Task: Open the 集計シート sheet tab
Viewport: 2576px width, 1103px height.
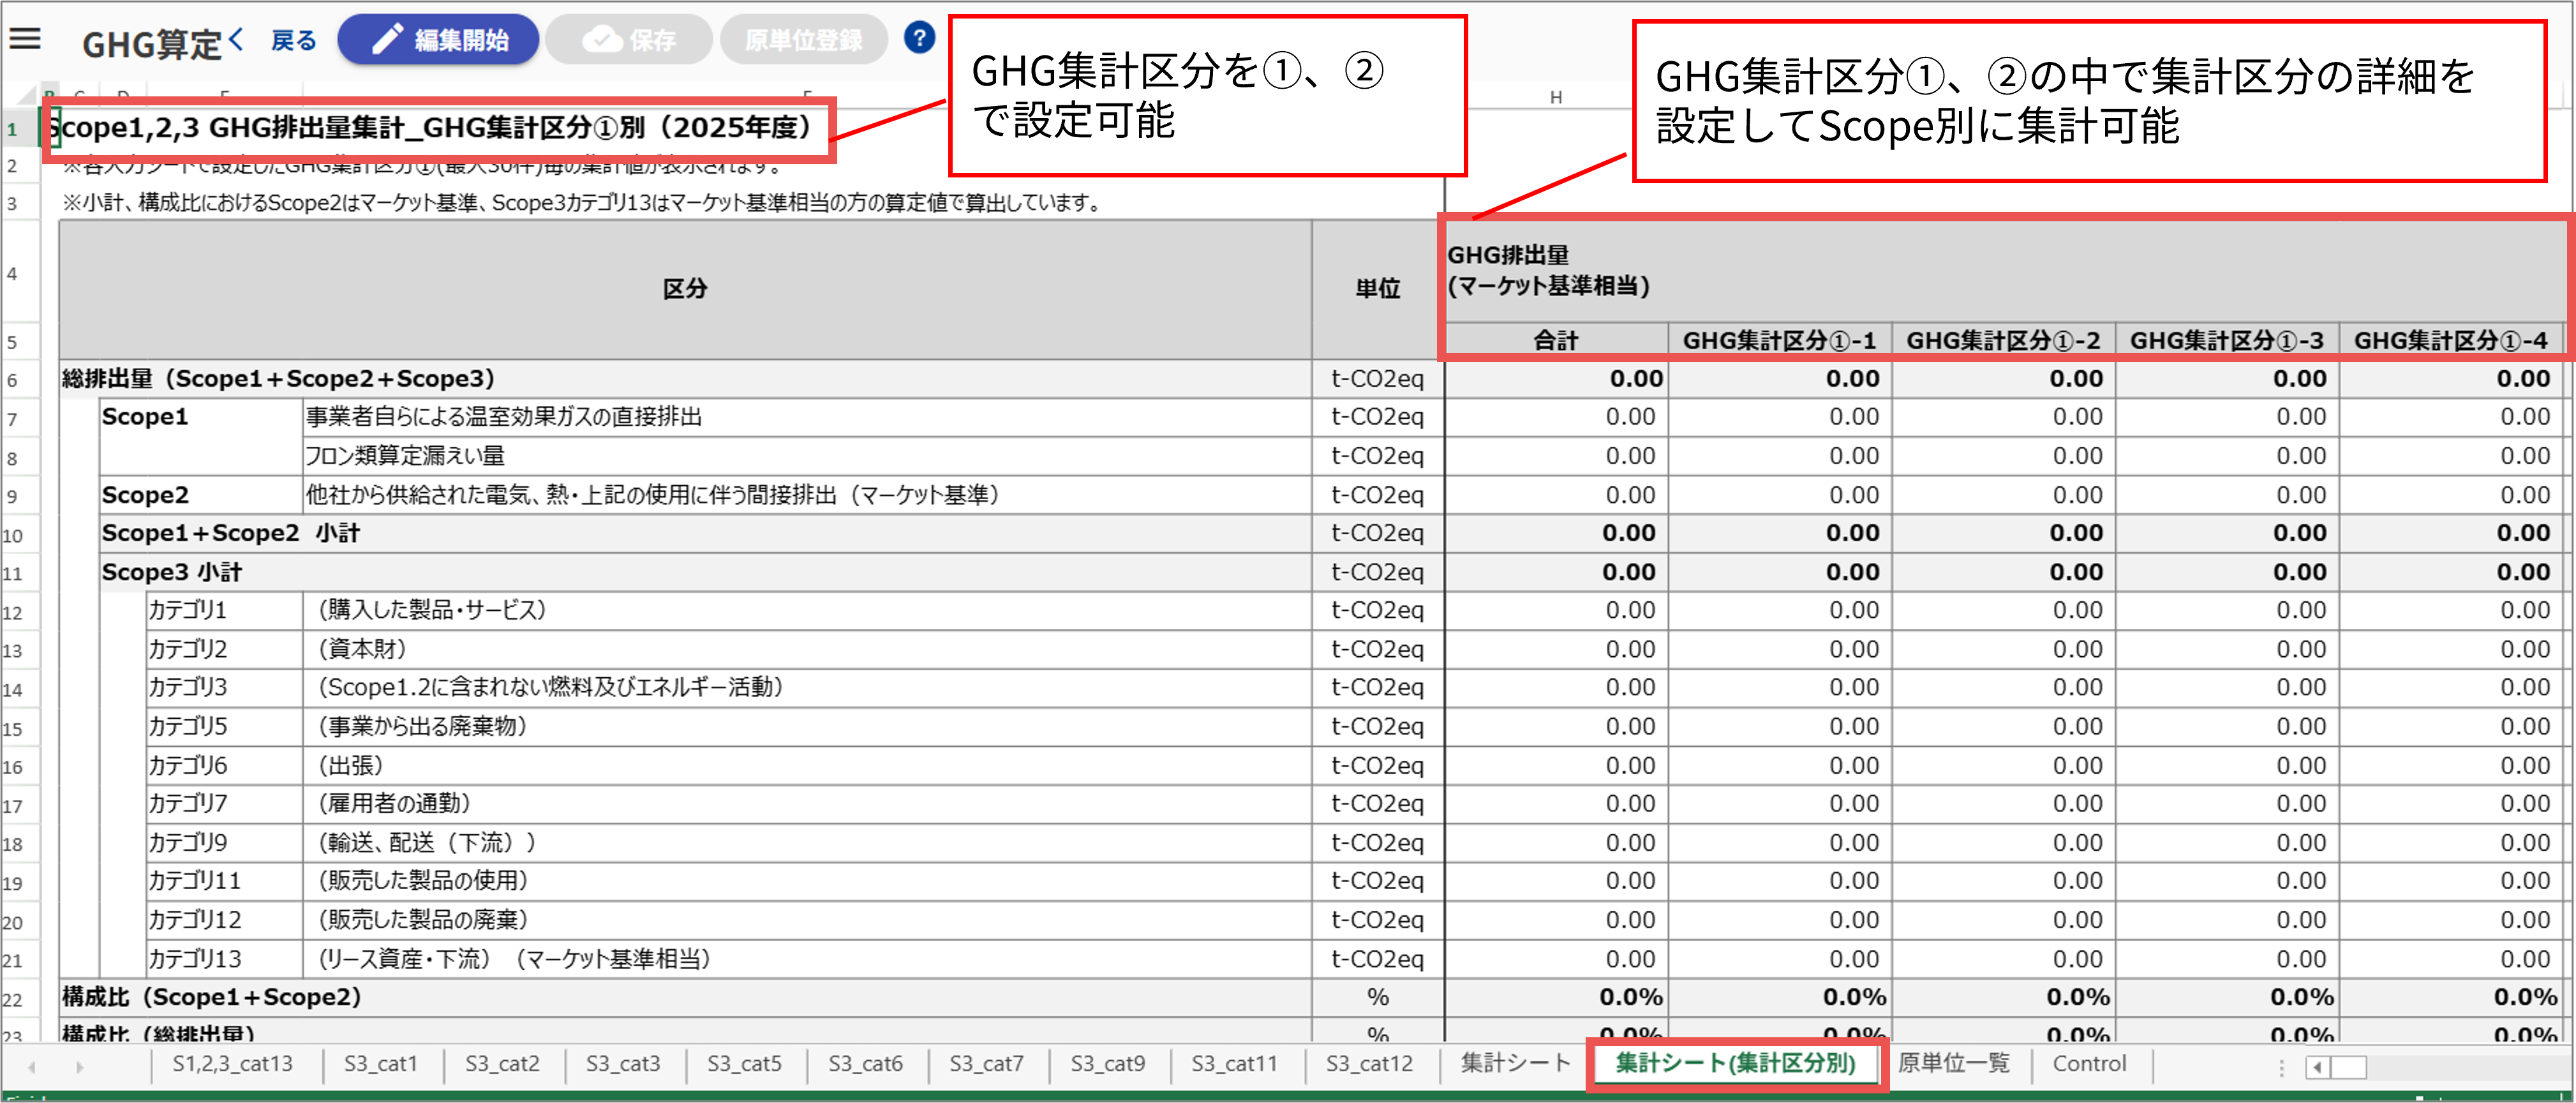Action: [1515, 1063]
